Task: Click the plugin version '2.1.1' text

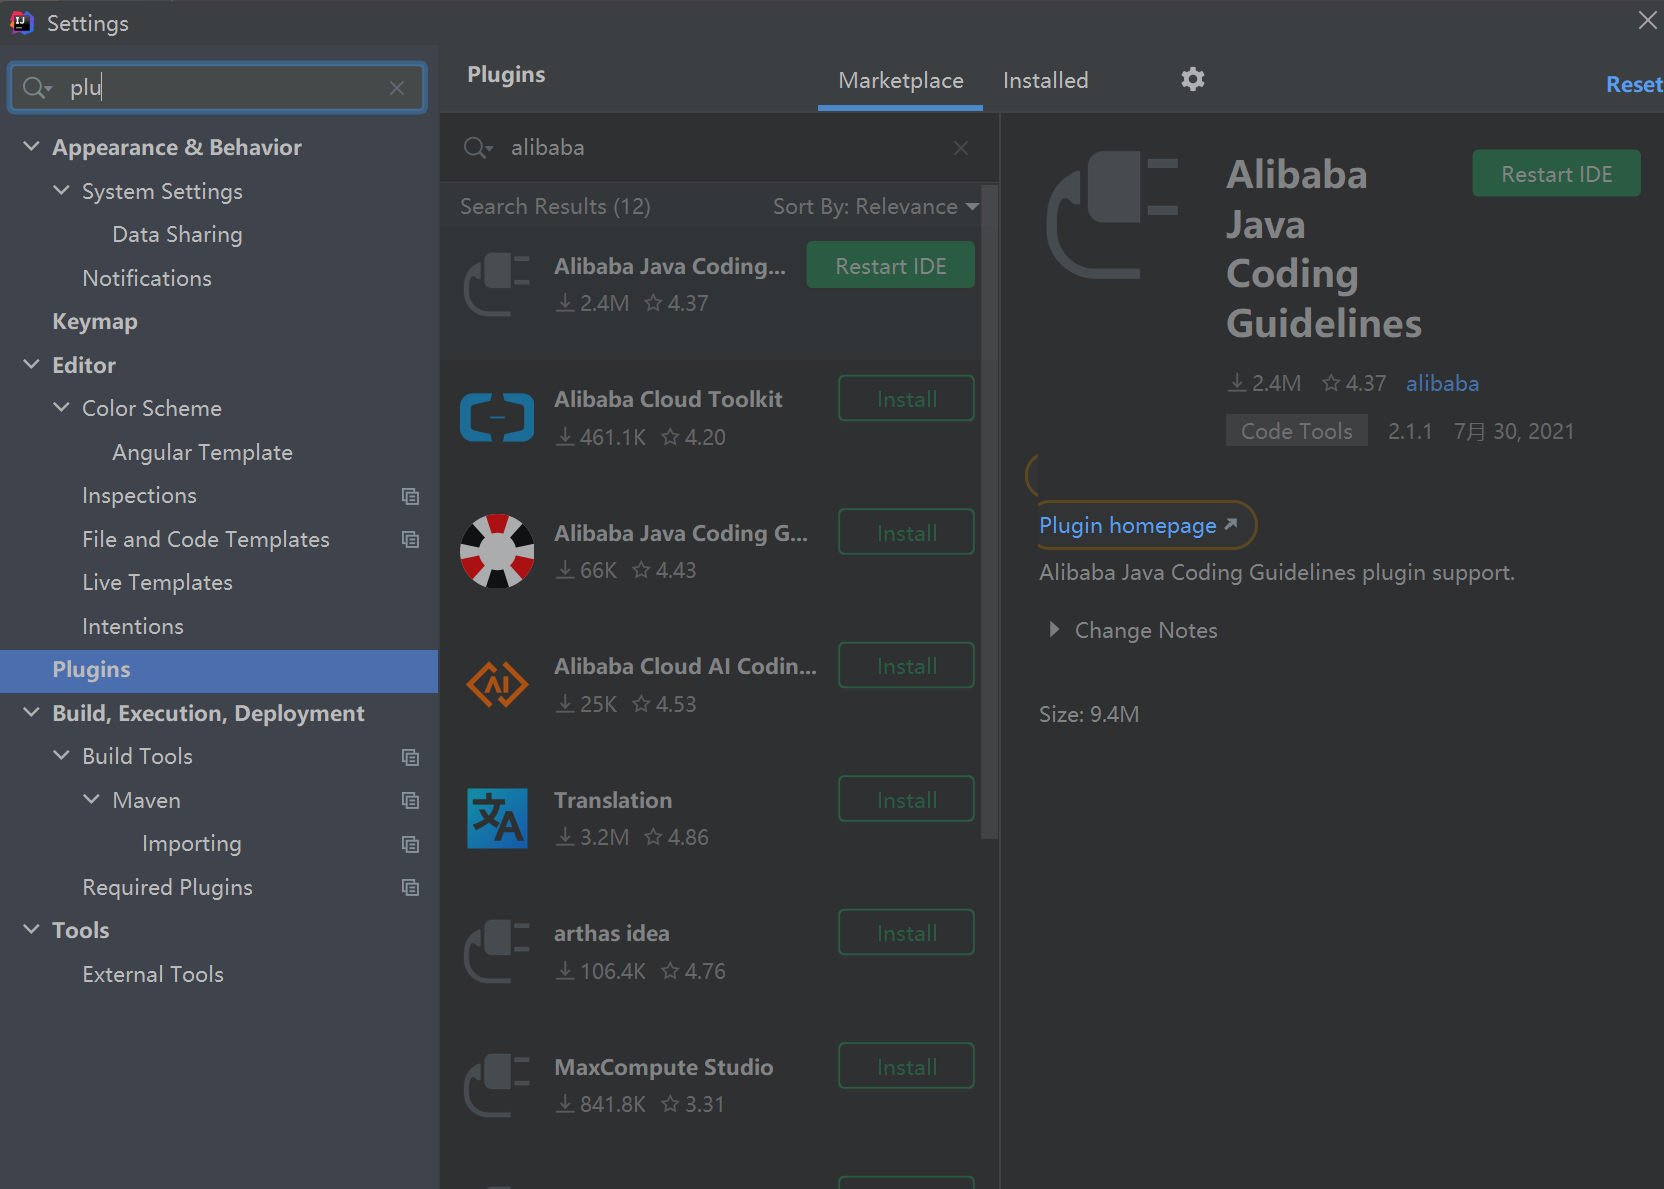Action: [1410, 431]
